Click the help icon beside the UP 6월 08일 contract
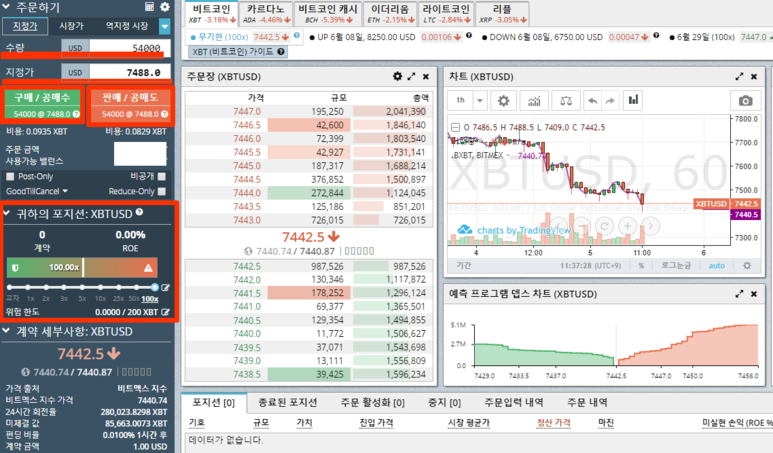Viewport: 773px width, 453px height. tap(469, 35)
